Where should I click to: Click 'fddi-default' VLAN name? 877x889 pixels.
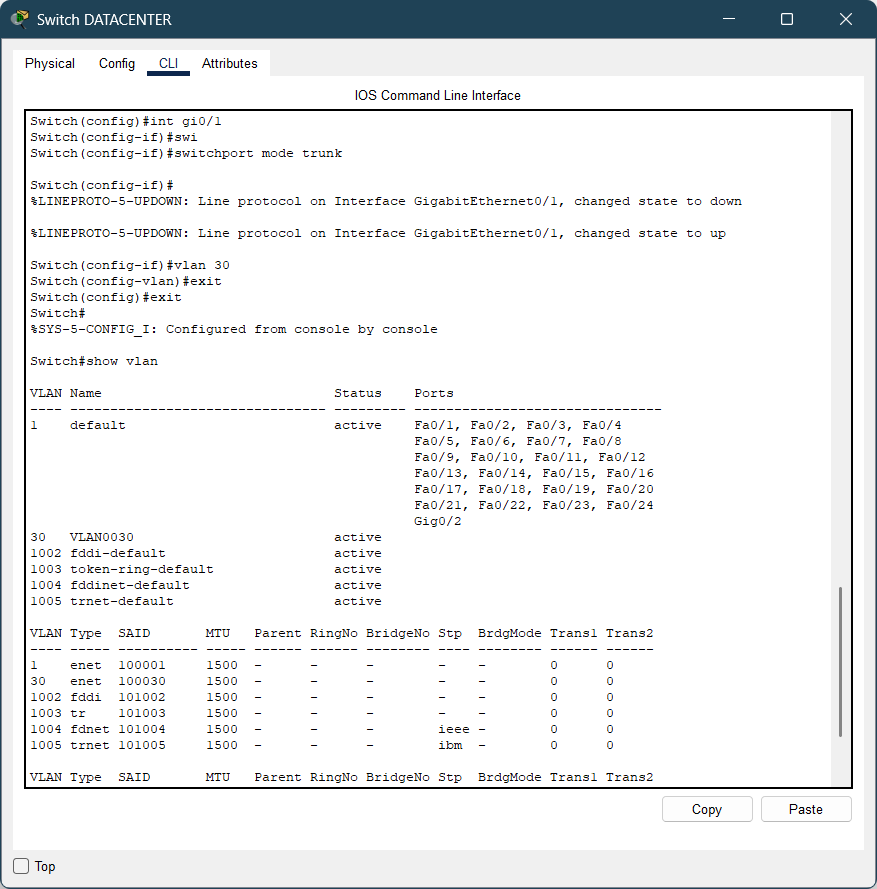point(118,553)
